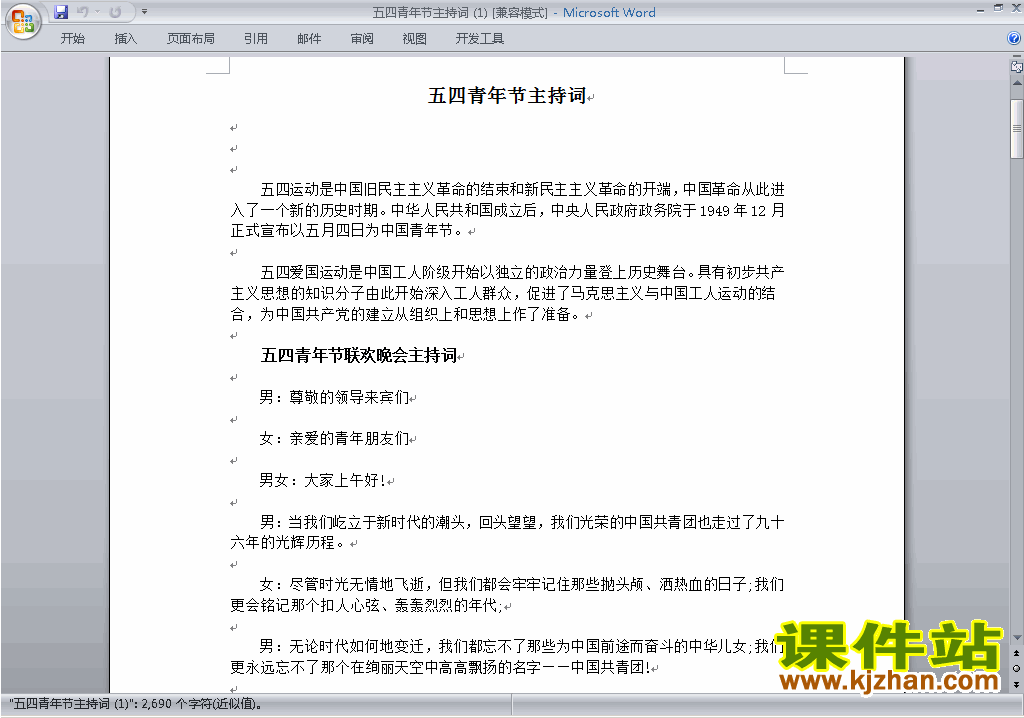Redo the last action
Viewport: 1024px width, 718px height.
pyautogui.click(x=116, y=12)
